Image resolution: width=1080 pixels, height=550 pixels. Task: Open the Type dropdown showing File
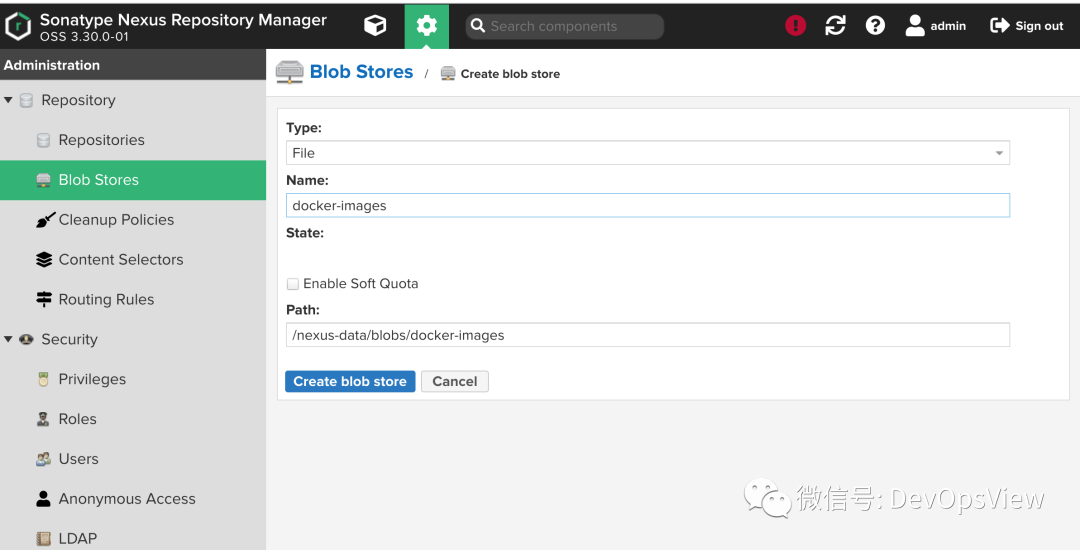click(647, 153)
